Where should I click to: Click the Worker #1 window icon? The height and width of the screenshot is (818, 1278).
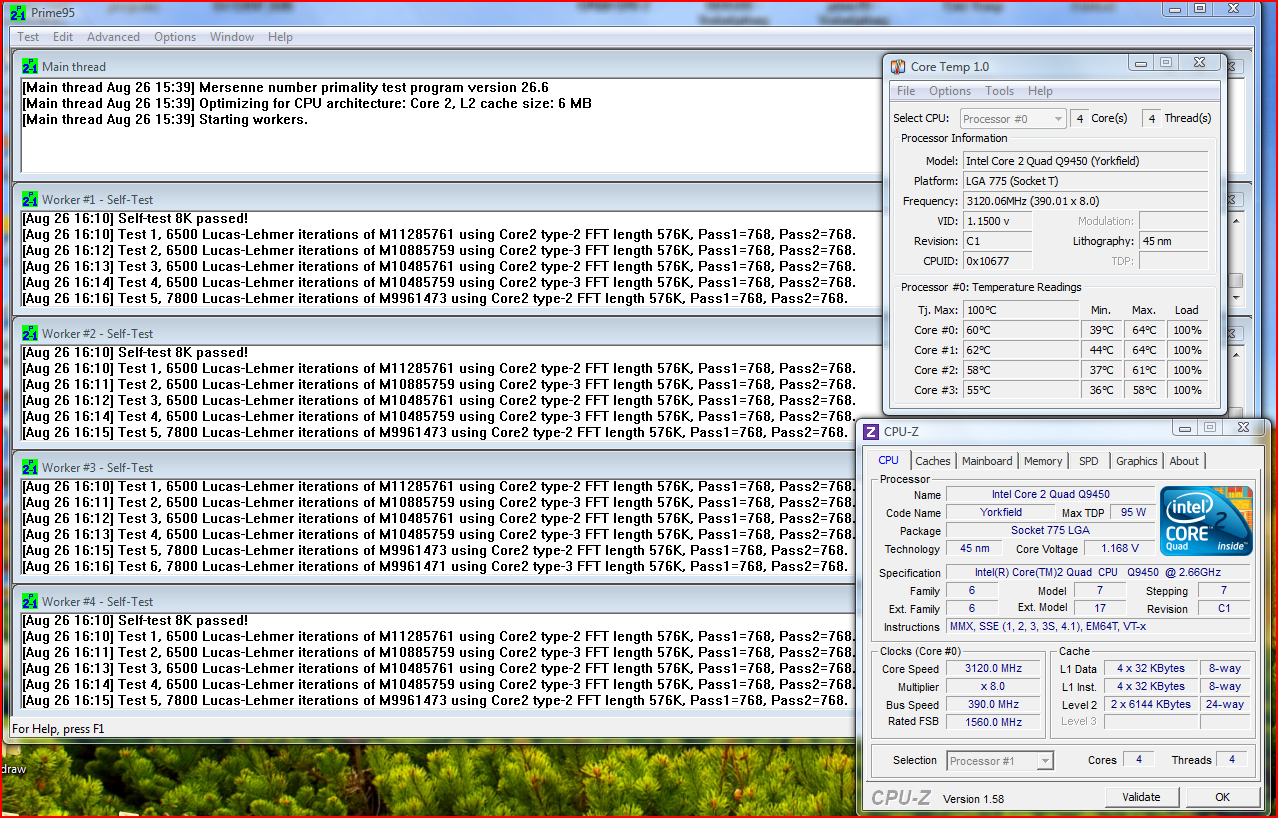[x=30, y=199]
